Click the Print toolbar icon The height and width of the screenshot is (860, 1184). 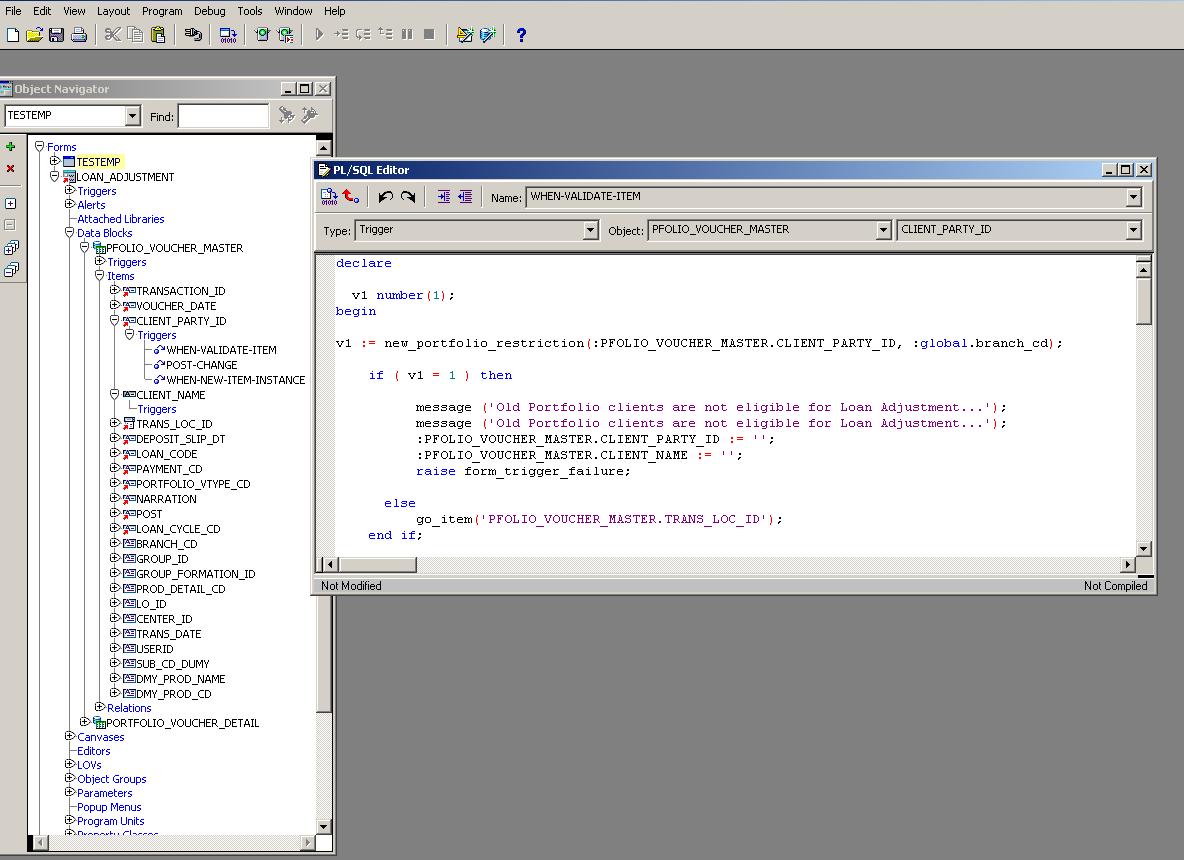pos(79,35)
